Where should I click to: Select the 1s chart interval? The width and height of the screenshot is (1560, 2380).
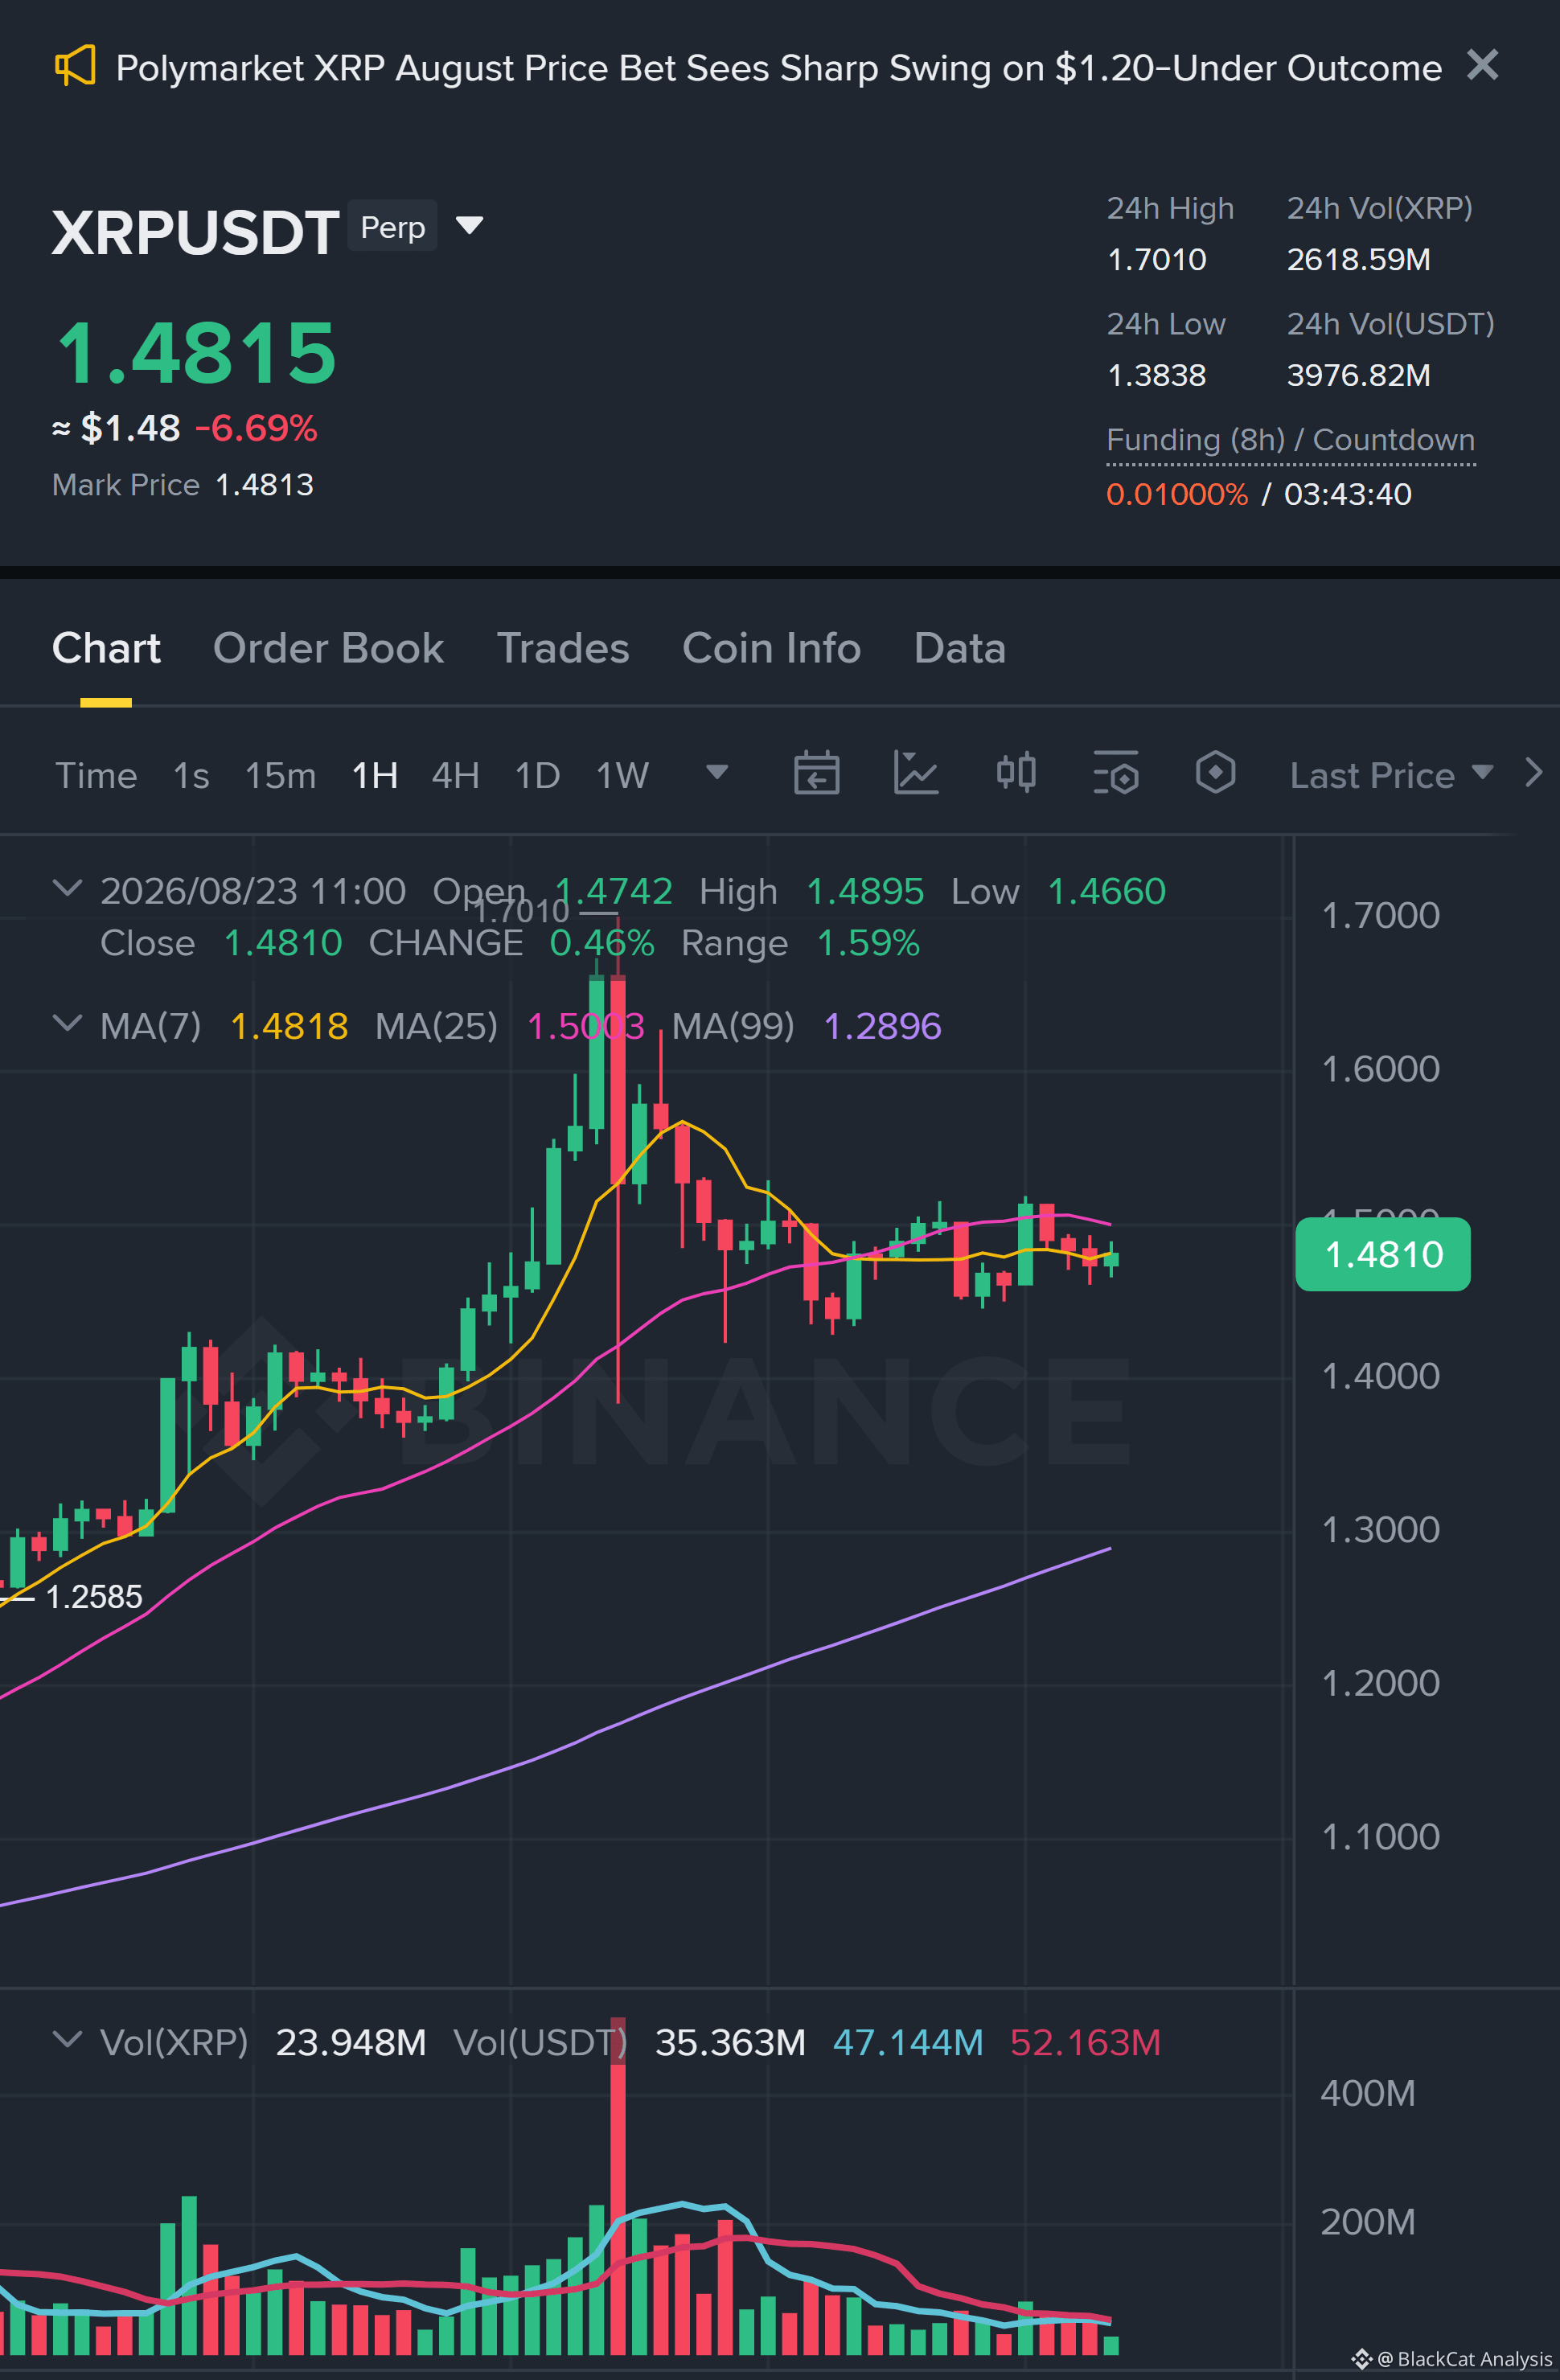(191, 775)
